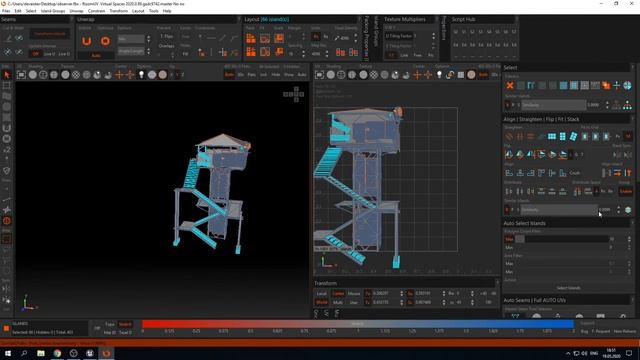The height and width of the screenshot is (360, 640).
Task: Toggle Link in Texture Multipliers
Action: pyautogui.click(x=404, y=55)
